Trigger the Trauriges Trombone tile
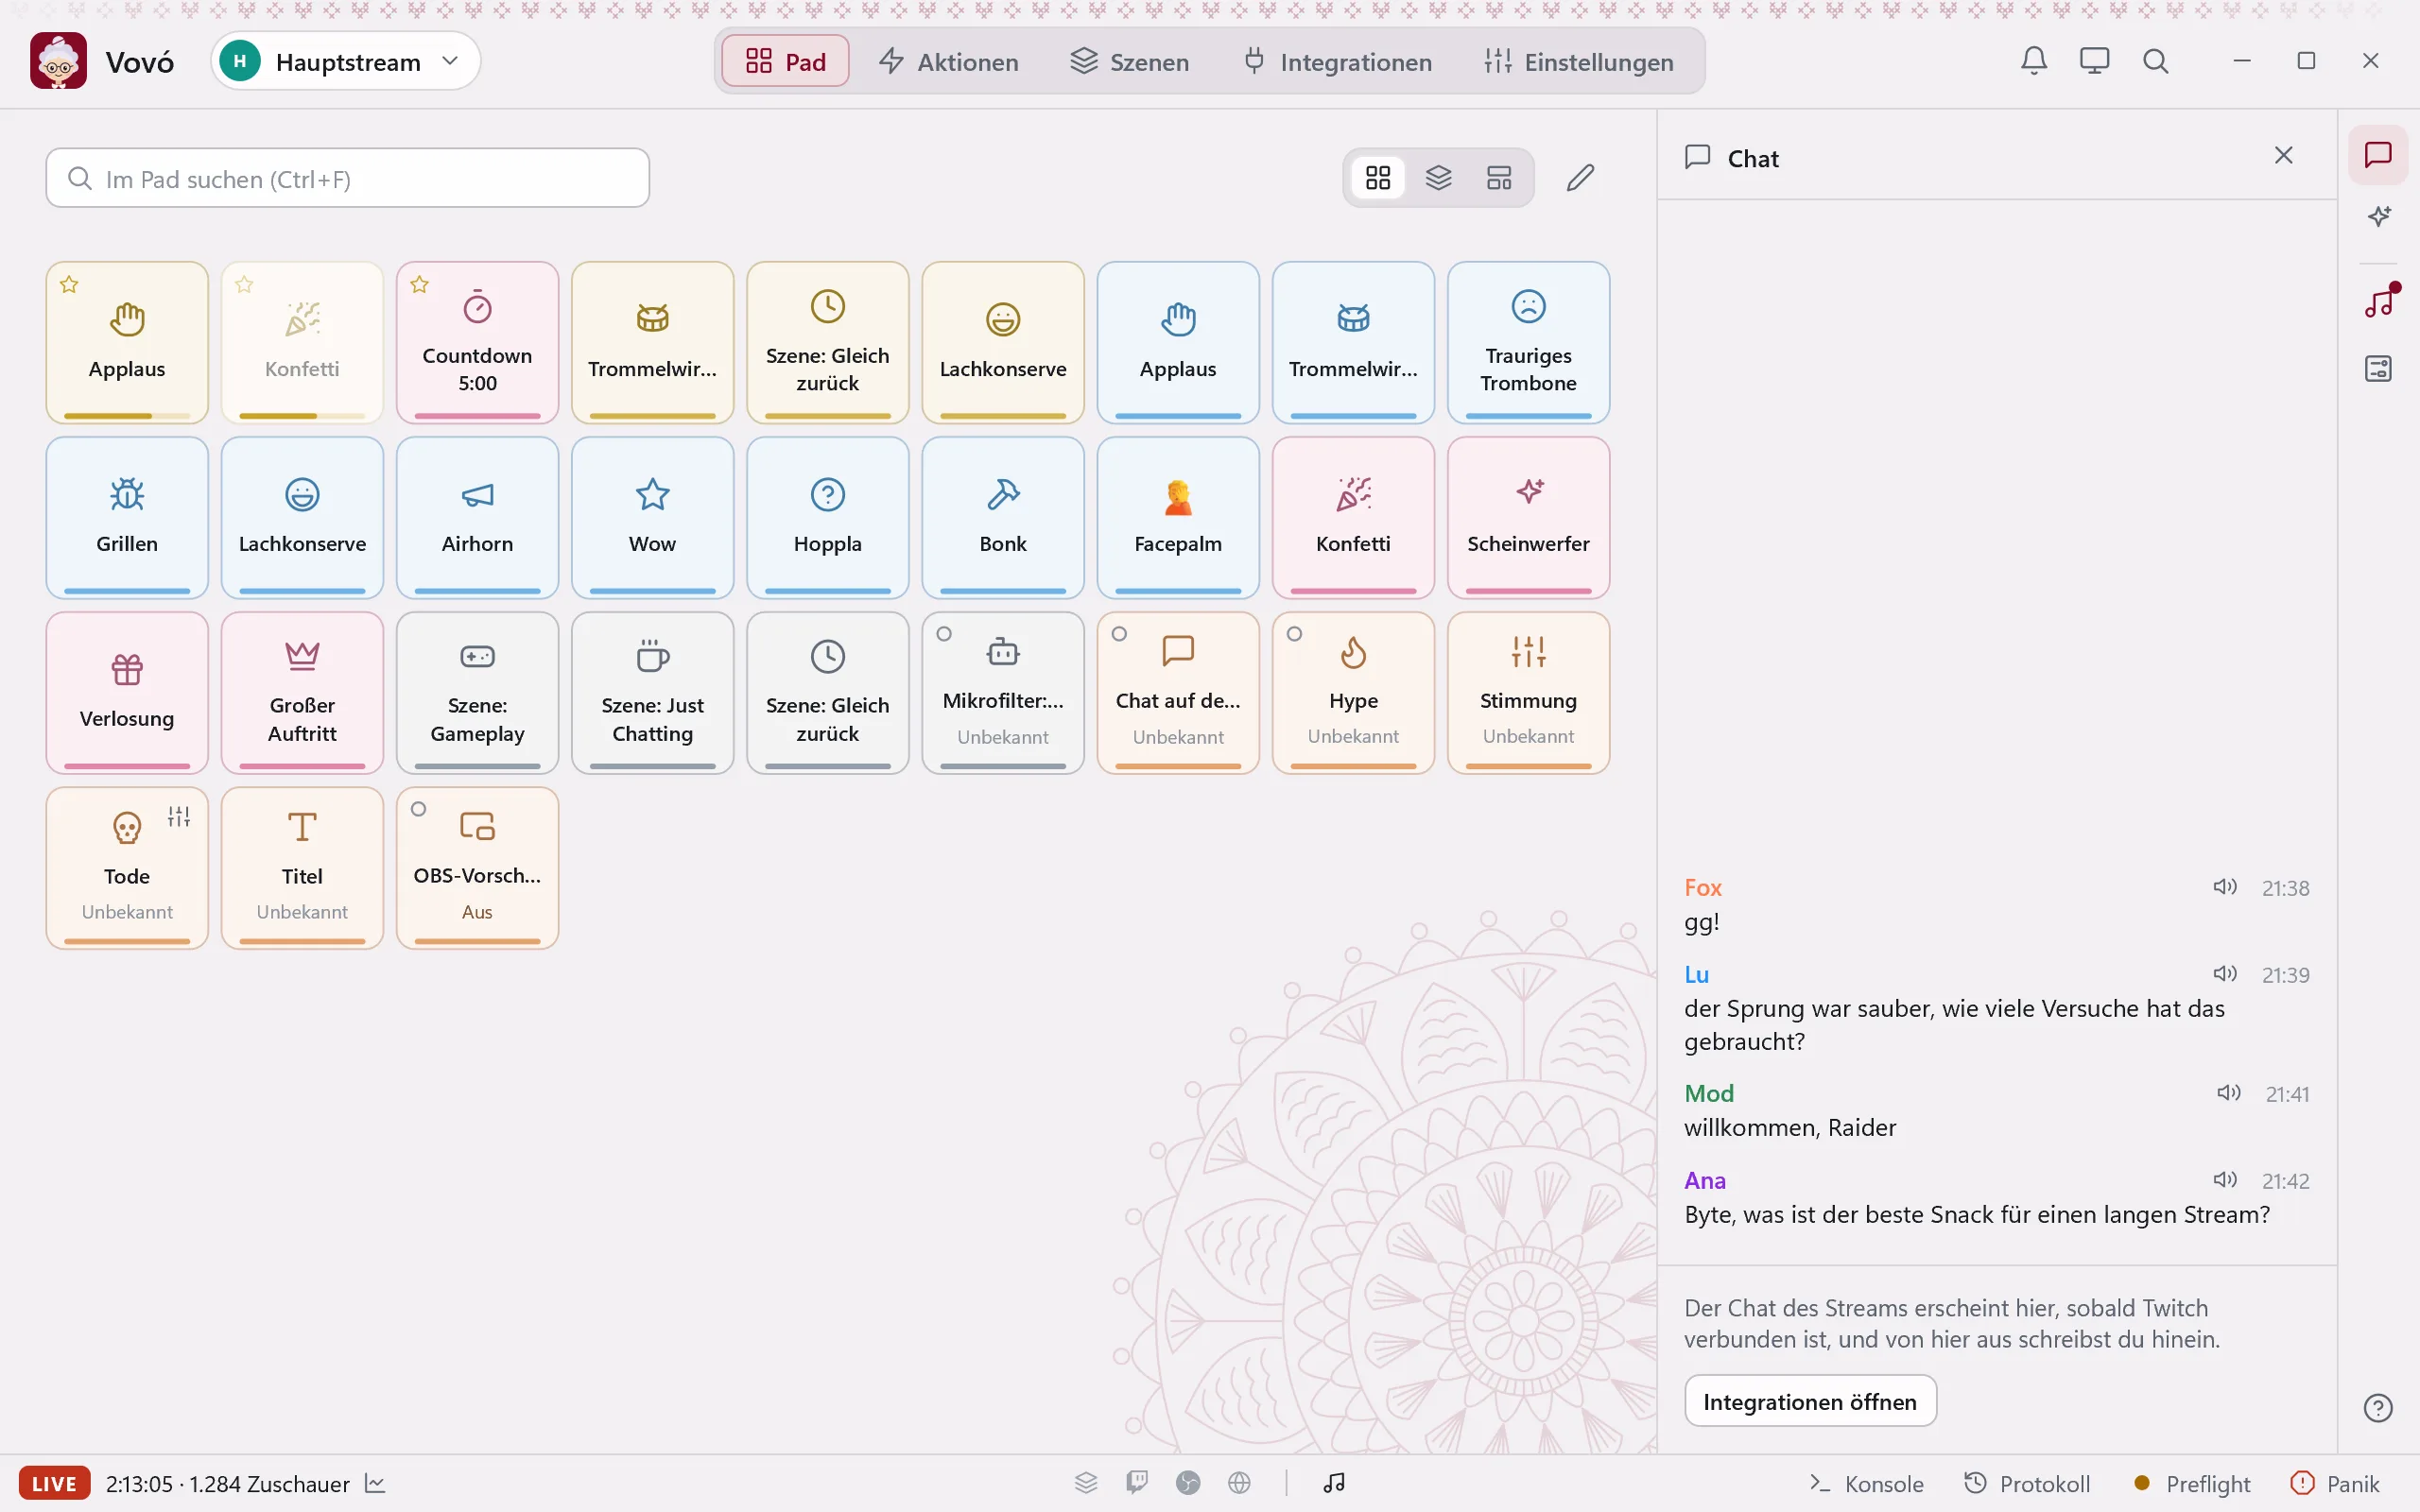This screenshot has height=1512, width=2420. click(x=1528, y=343)
